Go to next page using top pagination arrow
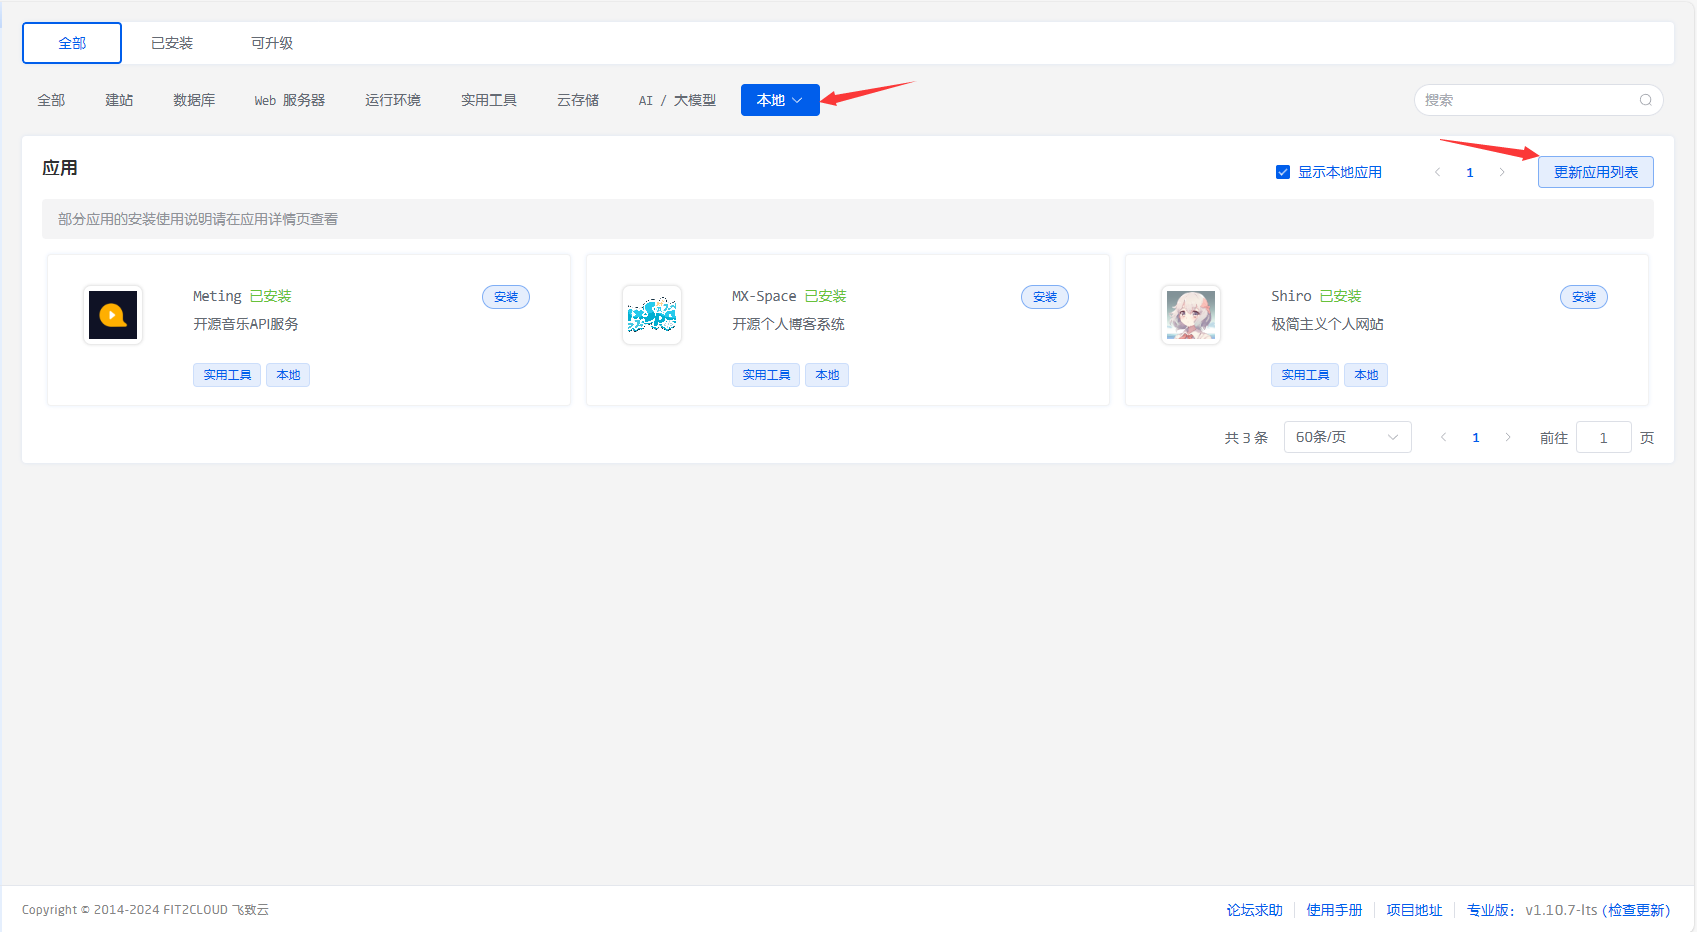Viewport: 1697px width, 932px height. [1503, 171]
